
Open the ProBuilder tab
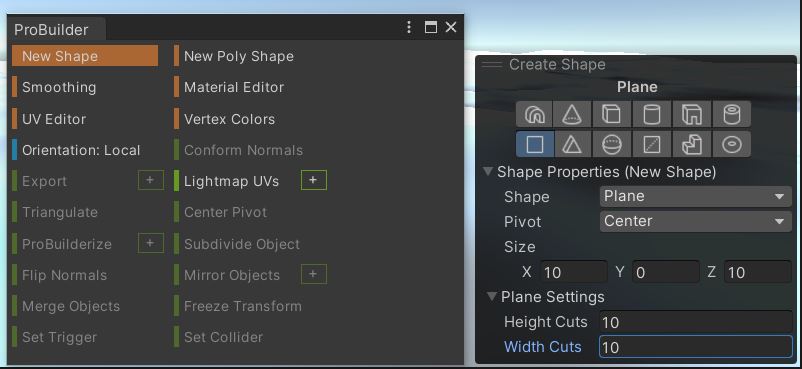(x=51, y=30)
